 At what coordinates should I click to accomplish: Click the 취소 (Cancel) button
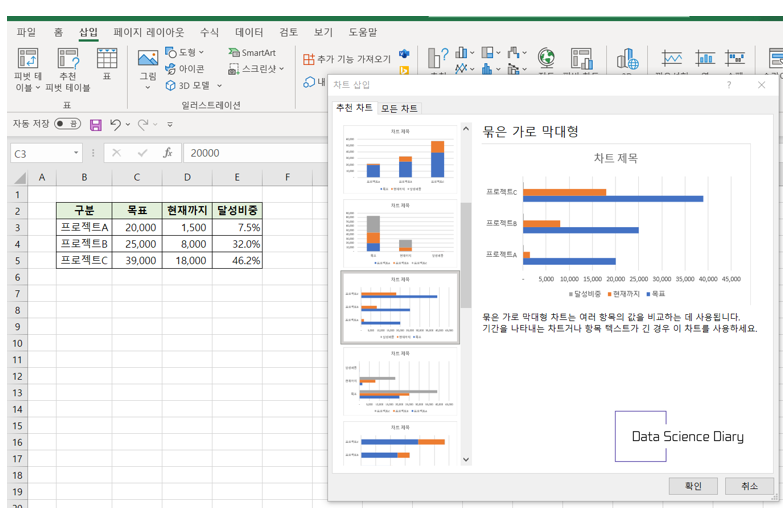tap(750, 486)
